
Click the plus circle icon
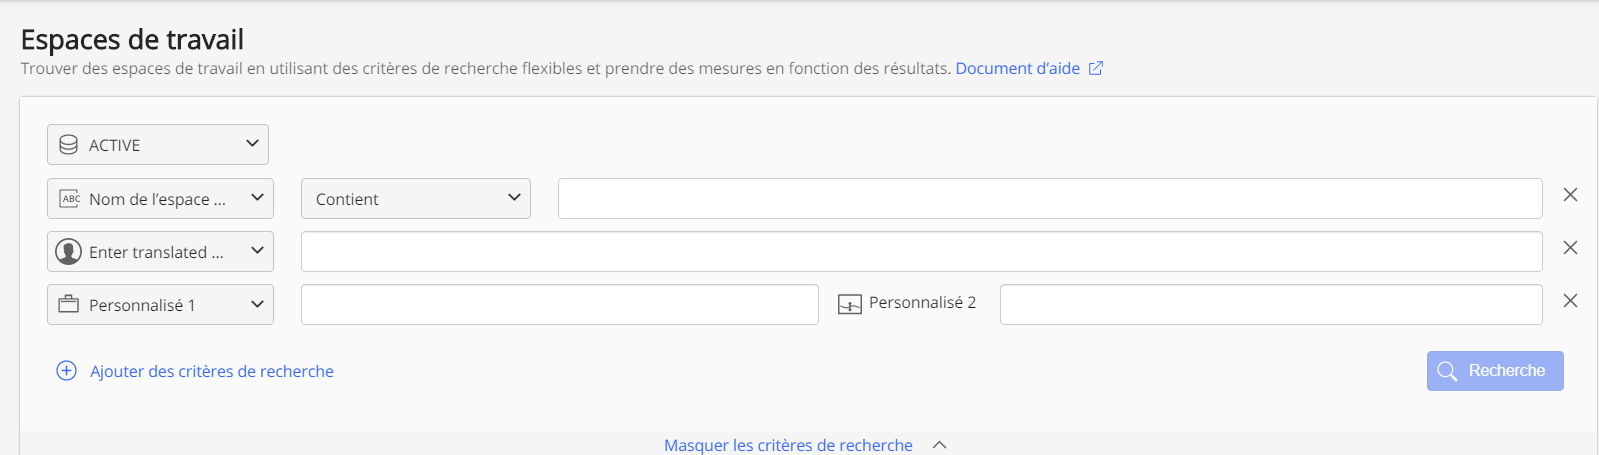tap(66, 371)
